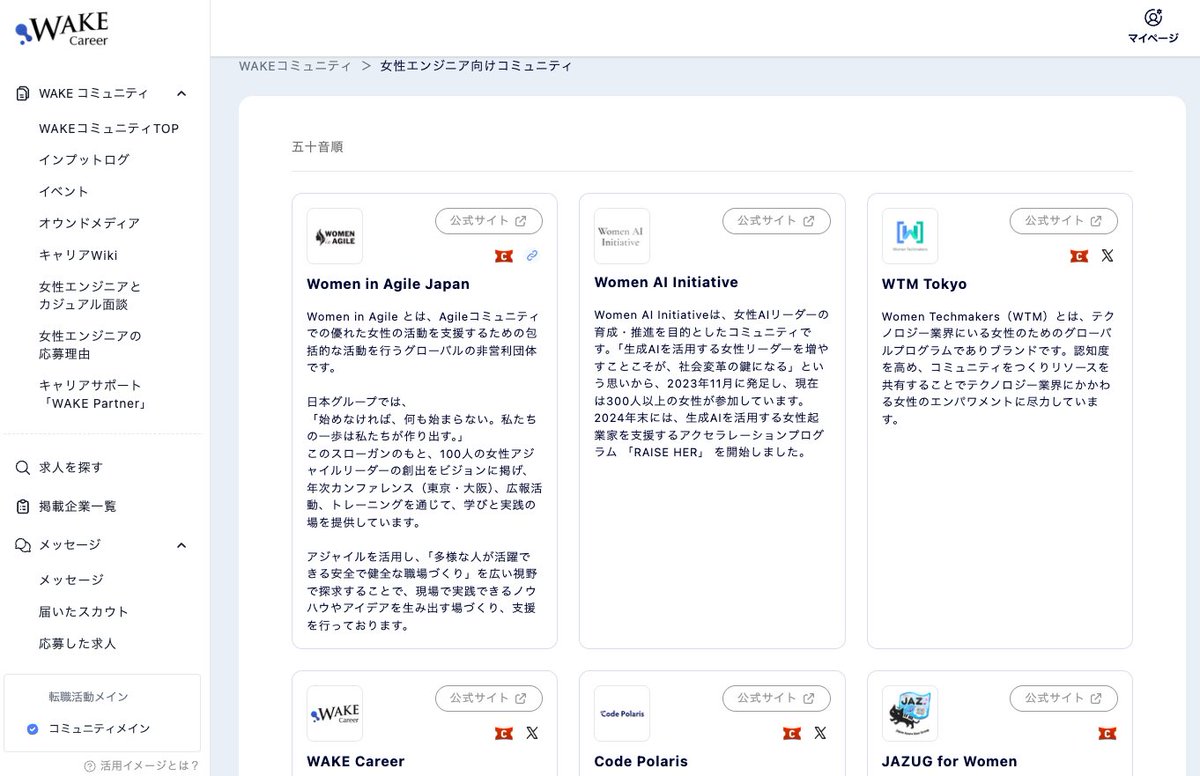
Task: Click WAKE コミュニティ section document icon
Action: [22, 93]
